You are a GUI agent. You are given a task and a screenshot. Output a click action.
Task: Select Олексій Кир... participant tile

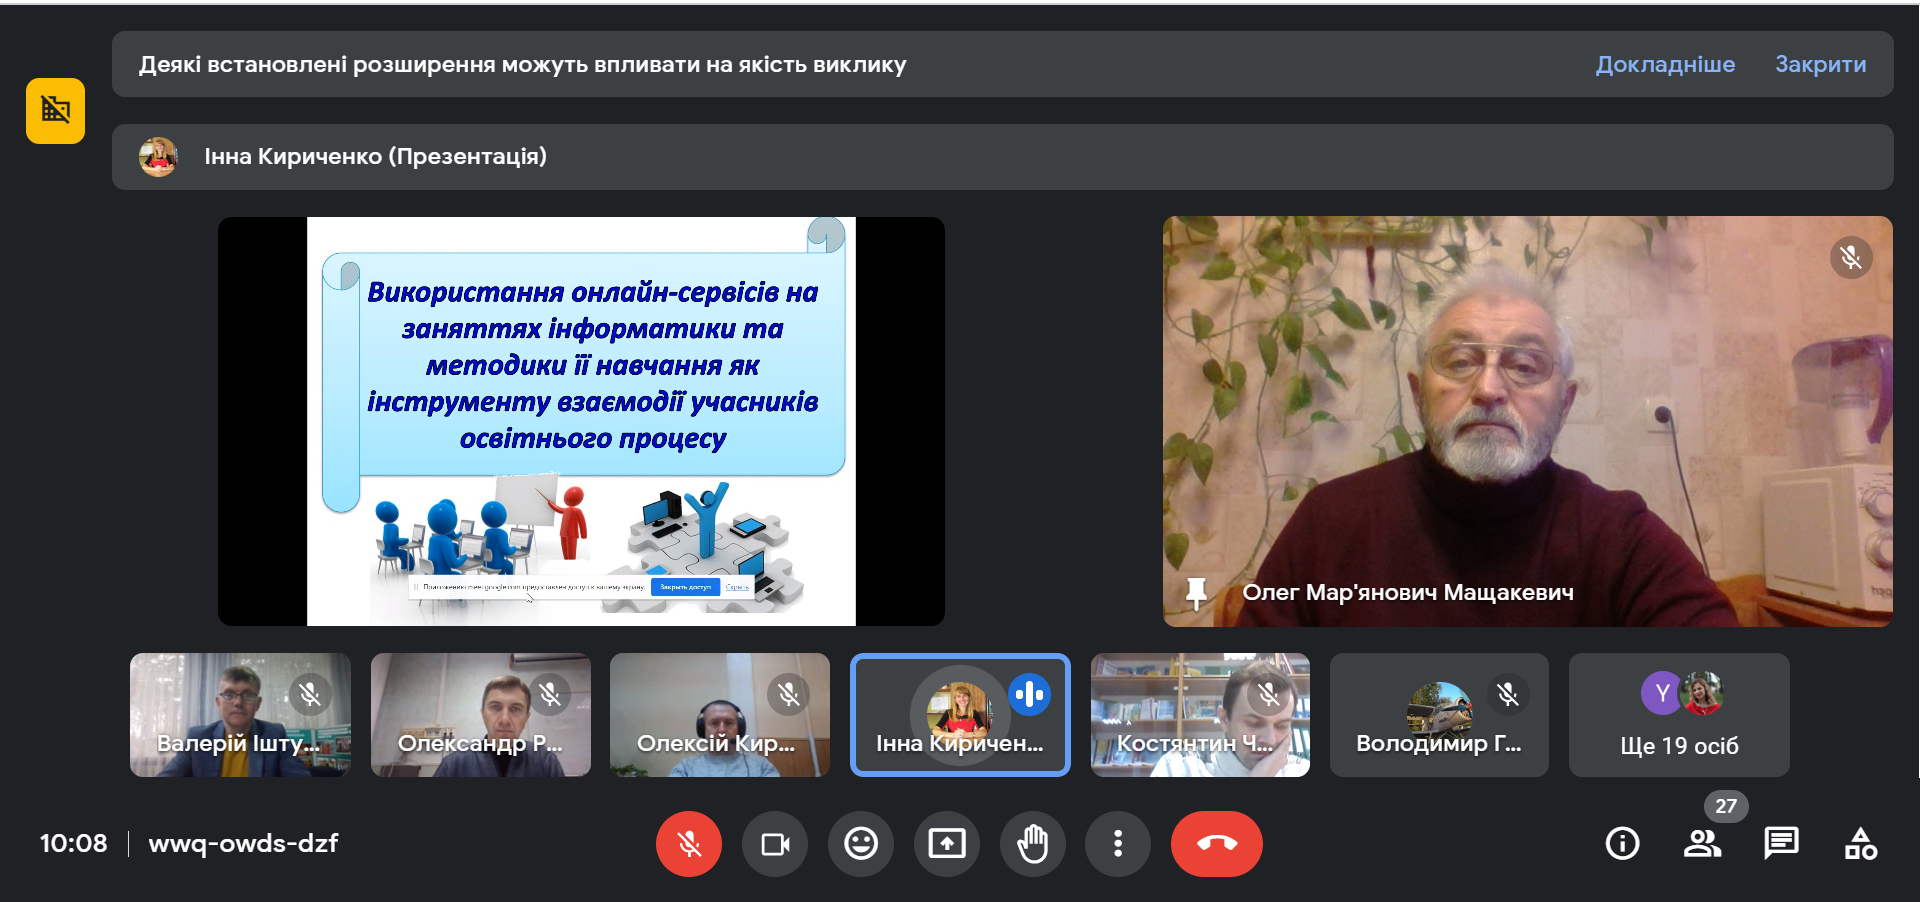(x=720, y=715)
